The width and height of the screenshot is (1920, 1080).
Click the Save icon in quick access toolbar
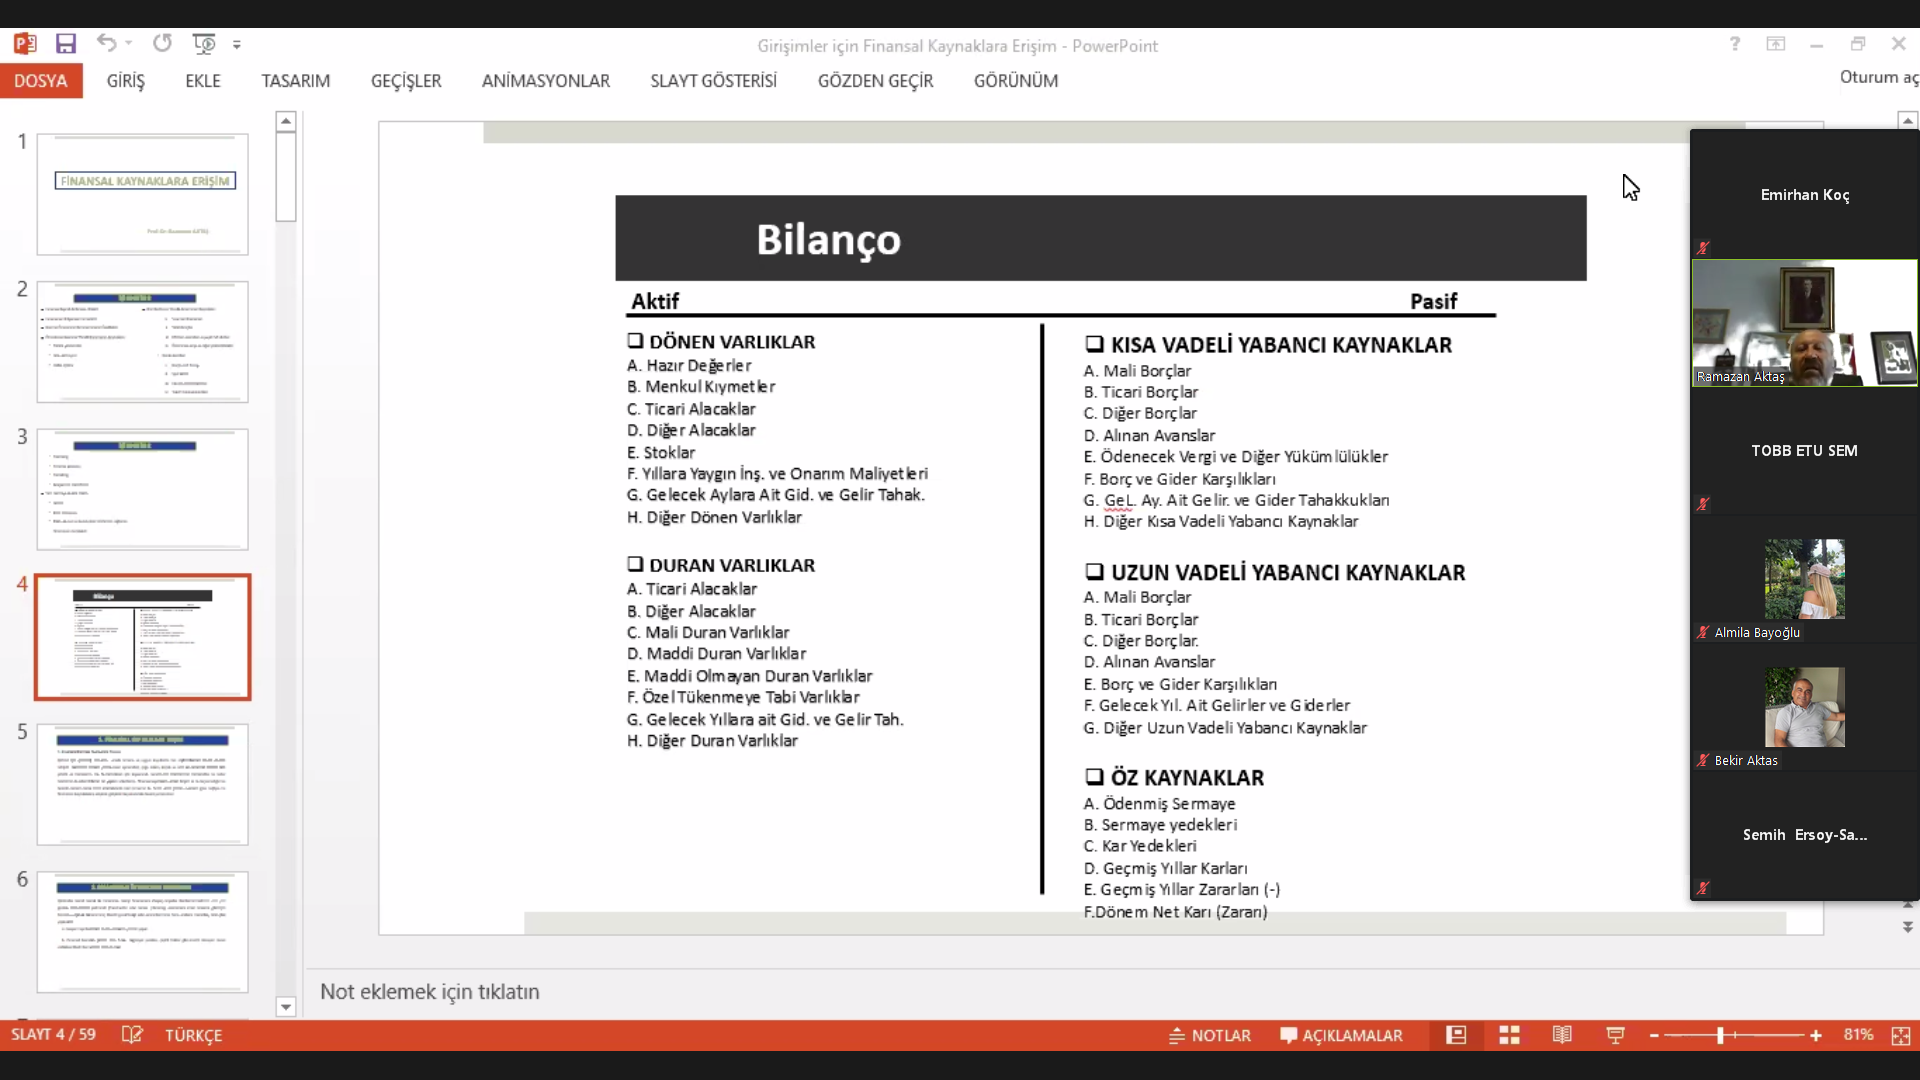click(66, 44)
